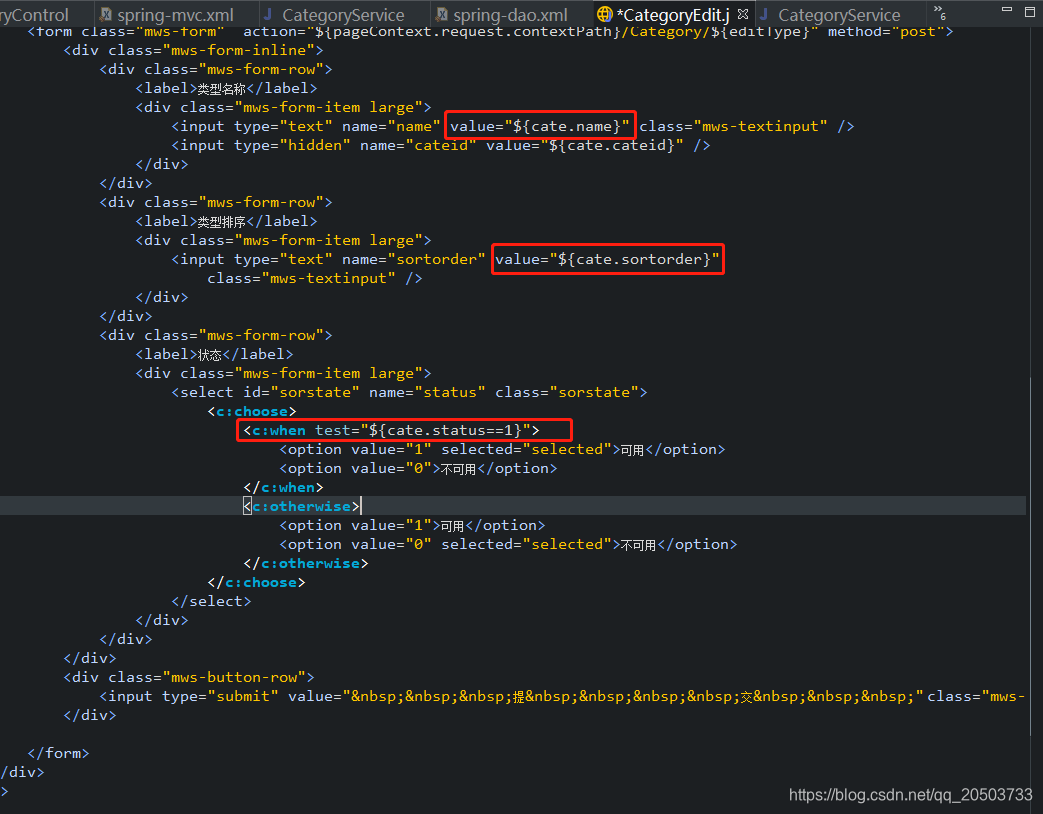Place cursor in the ${cate.status==1} test
Image resolution: width=1043 pixels, height=814 pixels.
pos(449,430)
